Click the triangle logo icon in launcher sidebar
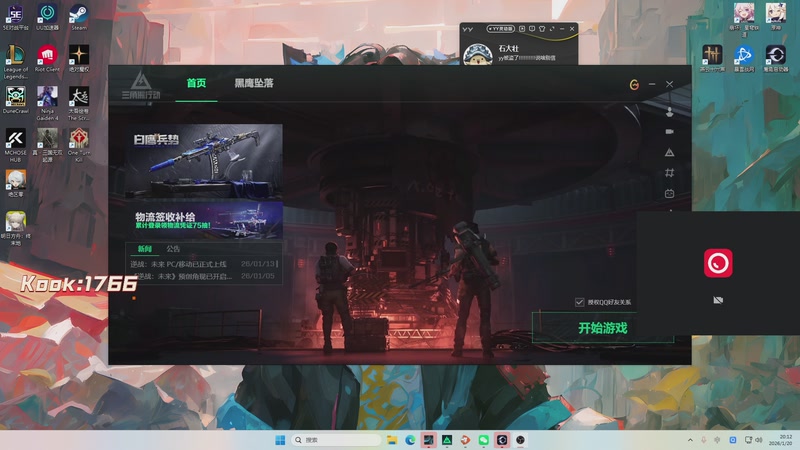 tap(669, 152)
